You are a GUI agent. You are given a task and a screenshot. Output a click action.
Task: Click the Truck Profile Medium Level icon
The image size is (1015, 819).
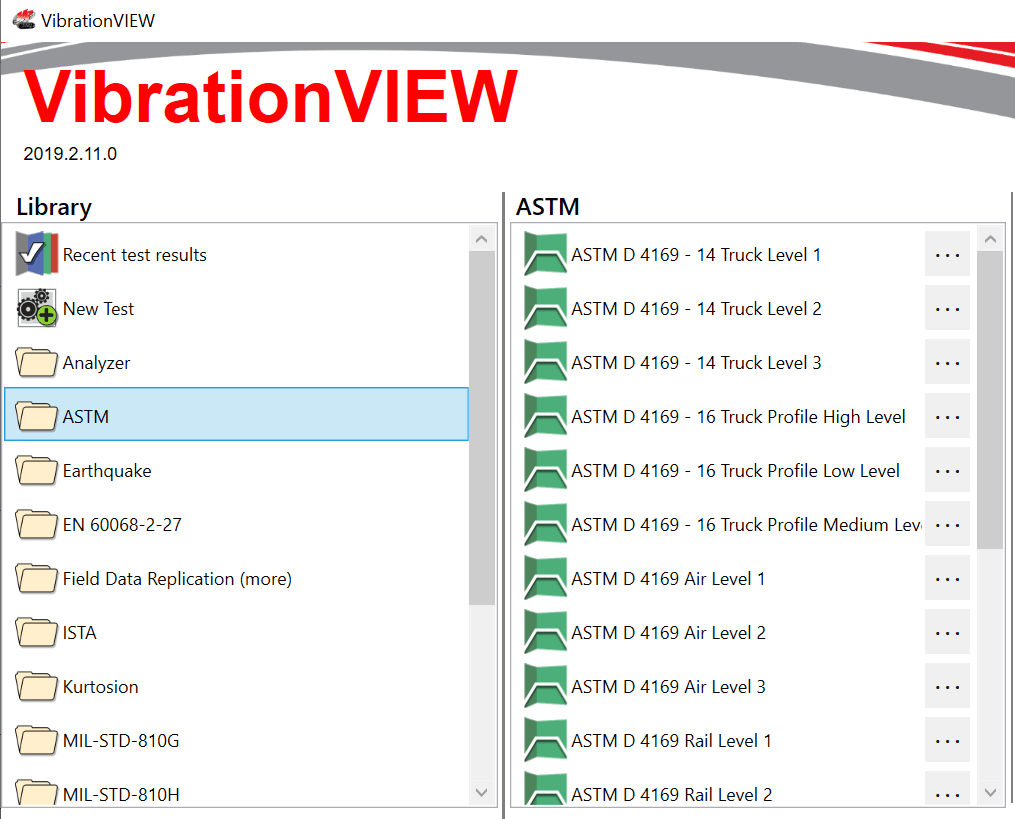point(546,524)
